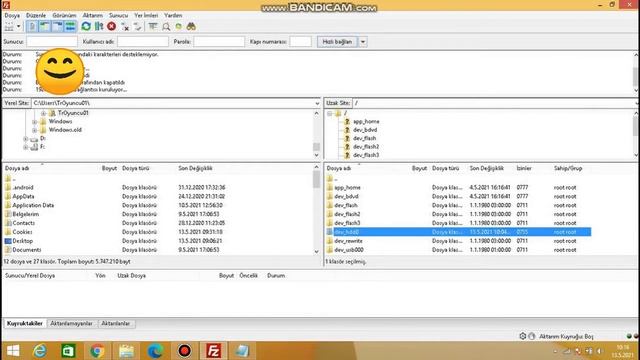Image resolution: width=640 pixels, height=360 pixels.
Task: Expand the F: drive node
Action: [26, 147]
